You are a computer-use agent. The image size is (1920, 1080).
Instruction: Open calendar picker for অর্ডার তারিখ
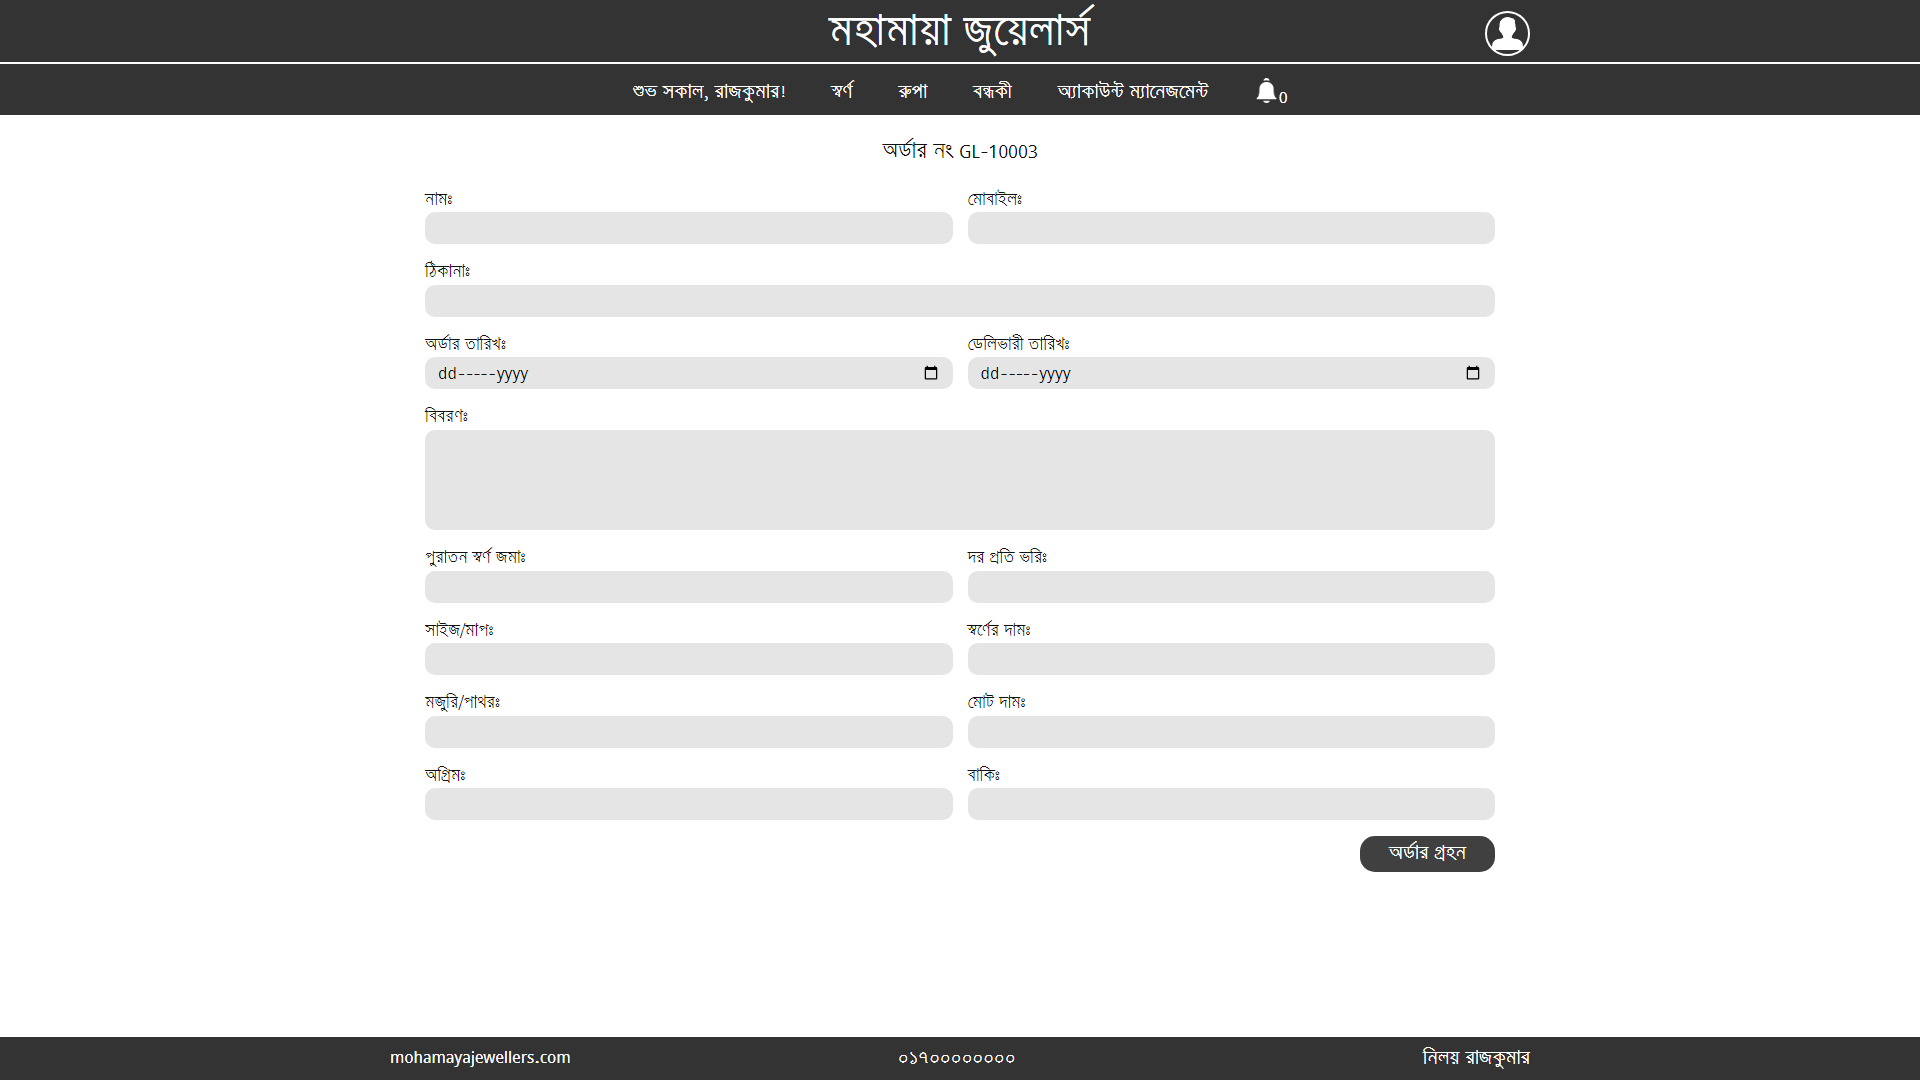pos(930,373)
